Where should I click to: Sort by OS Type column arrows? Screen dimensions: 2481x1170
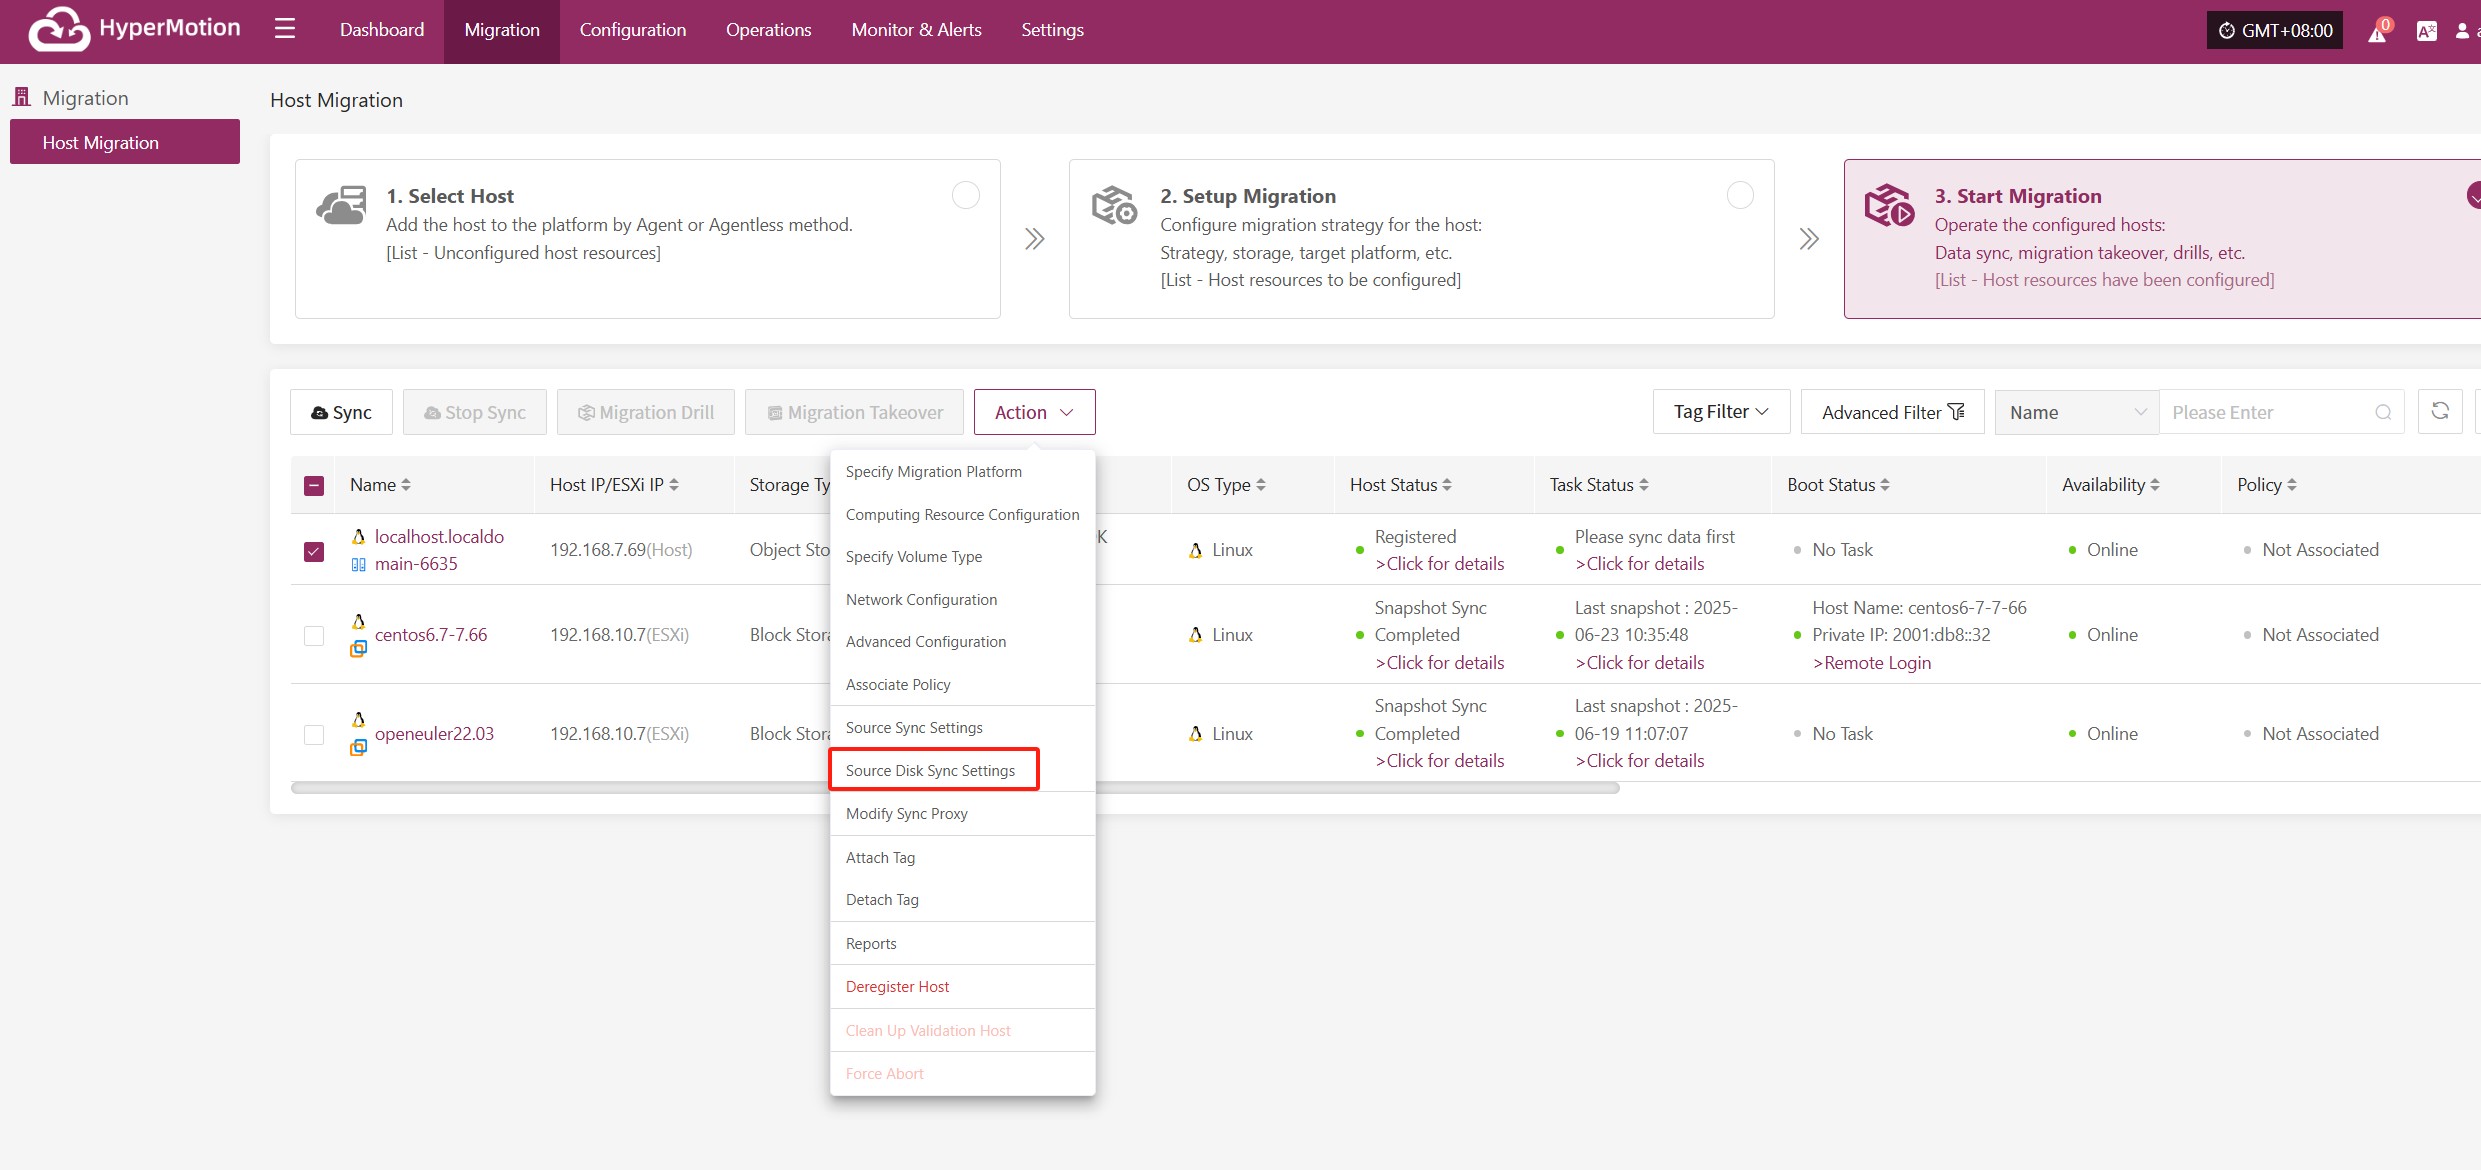click(1261, 485)
